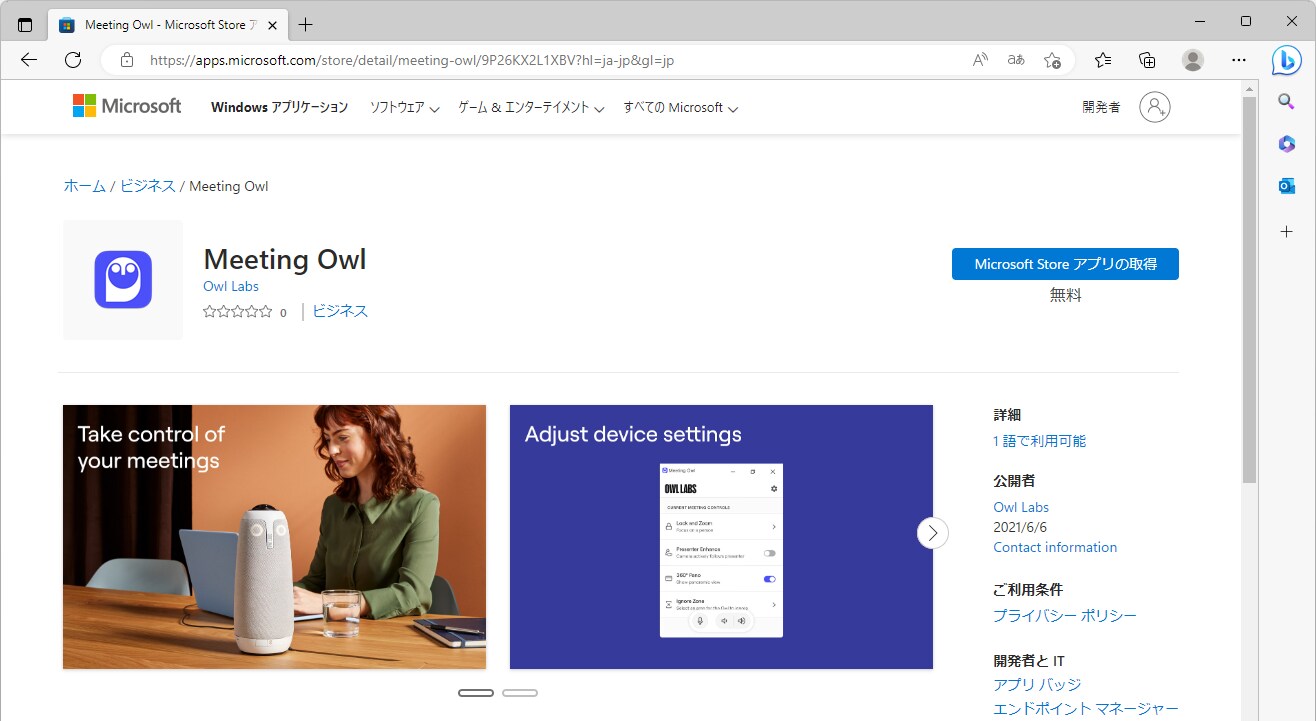This screenshot has height=721, width=1316.
Task: Open the Favorites list icon
Action: [1103, 60]
